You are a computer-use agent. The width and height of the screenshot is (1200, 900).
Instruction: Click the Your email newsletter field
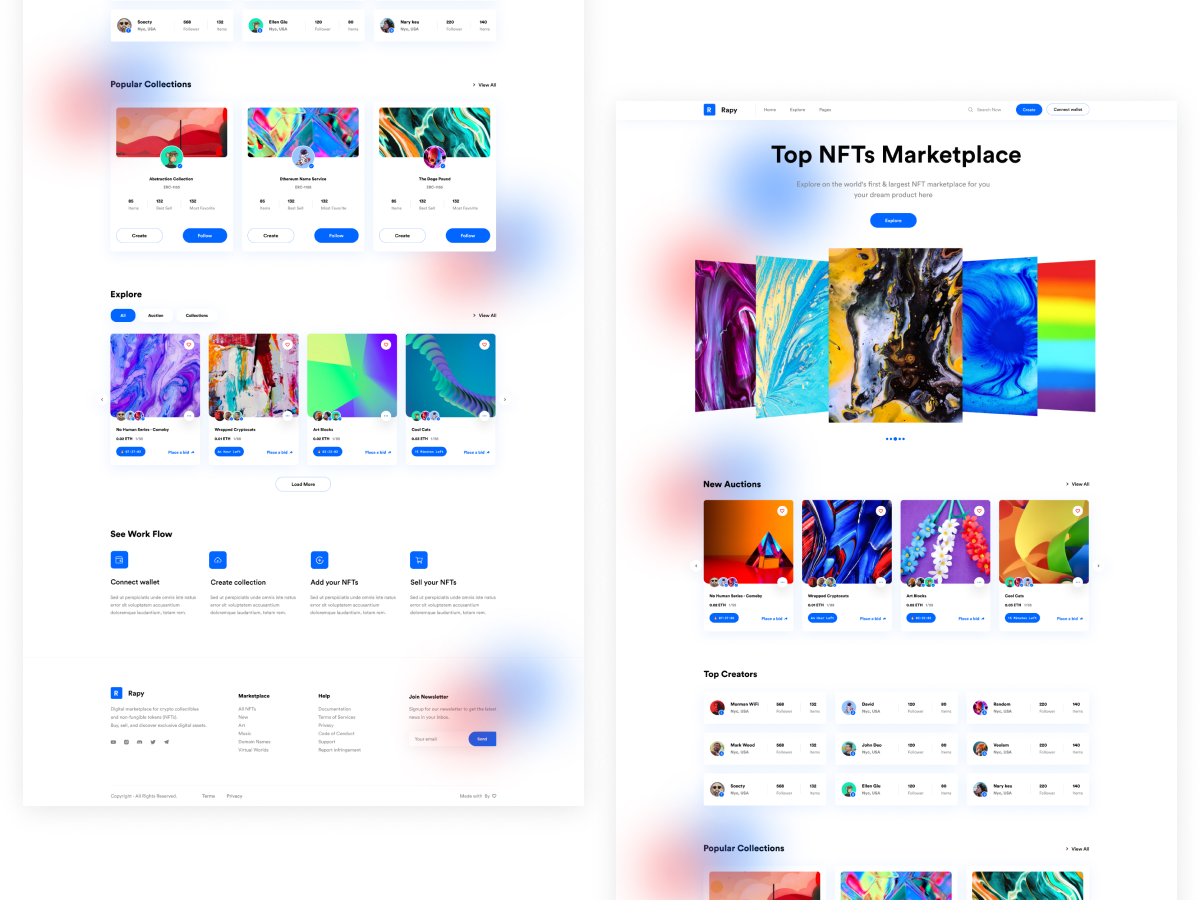click(438, 739)
